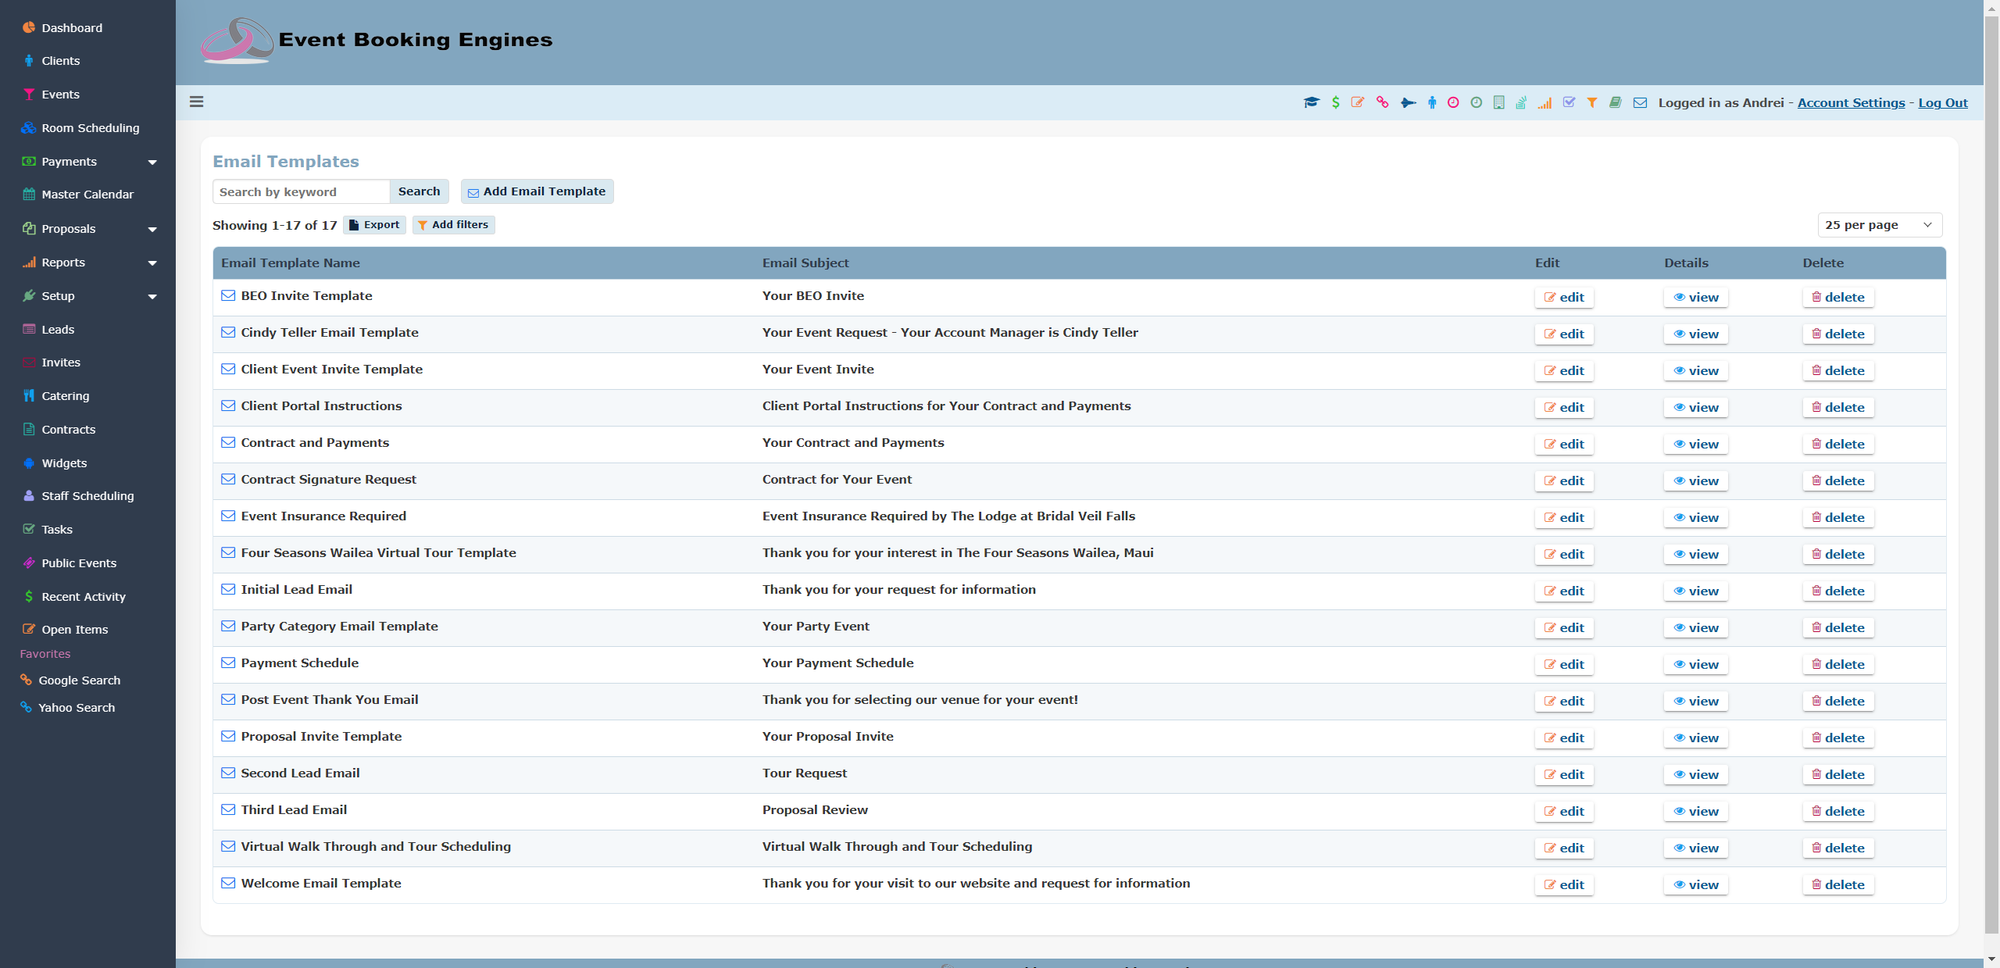This screenshot has height=968, width=2000.
Task: Expand the Proposals sidebar menu
Action: point(152,229)
